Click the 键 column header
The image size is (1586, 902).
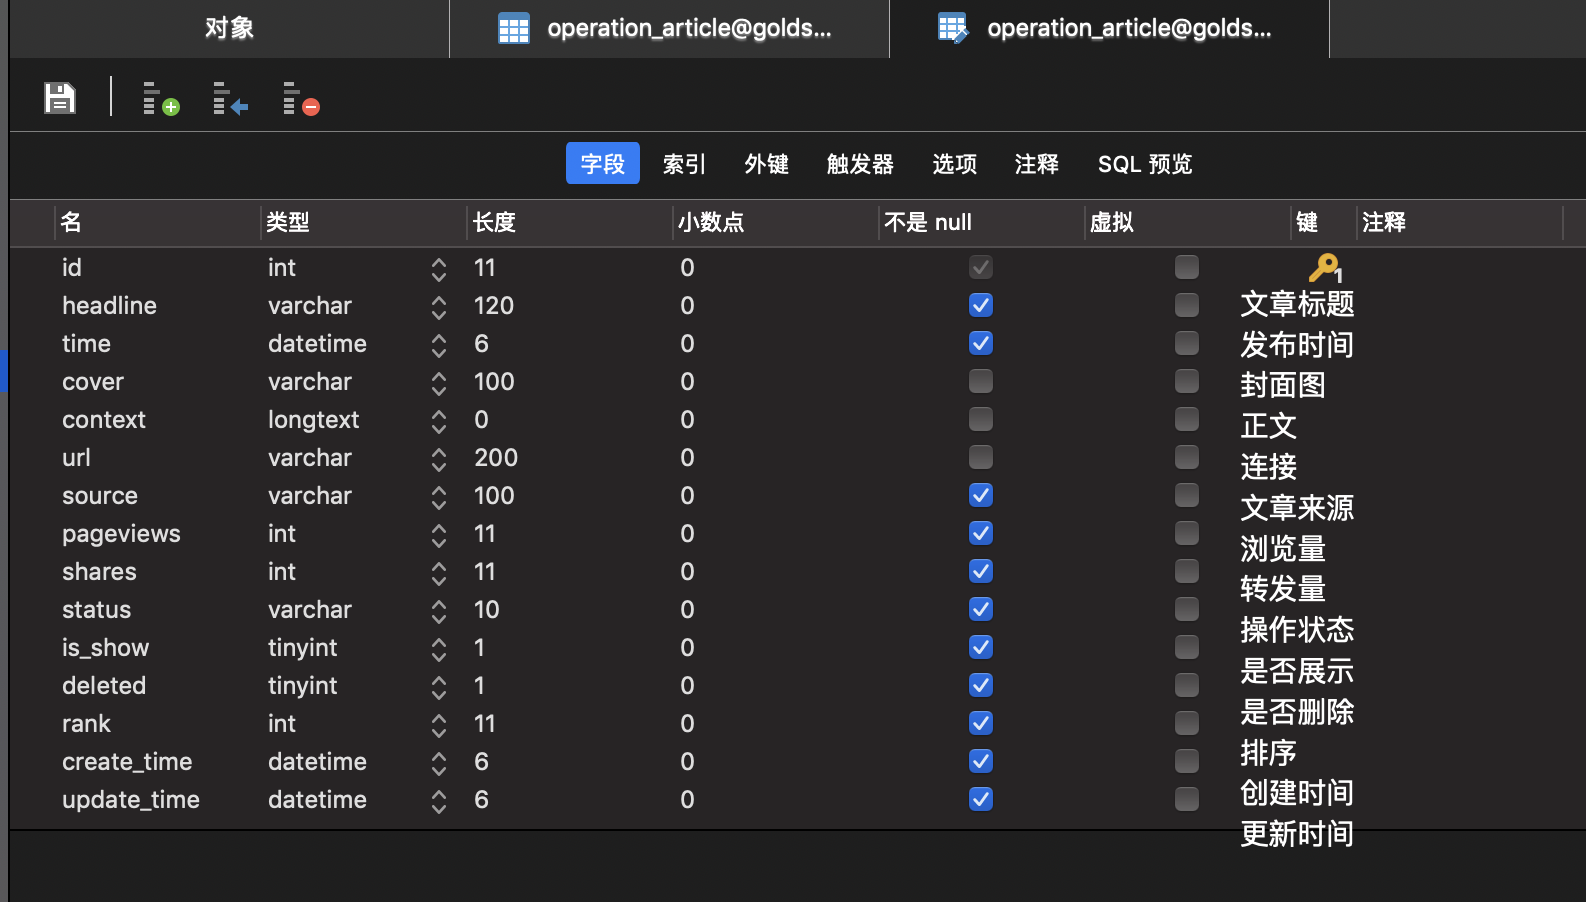pos(1324,222)
